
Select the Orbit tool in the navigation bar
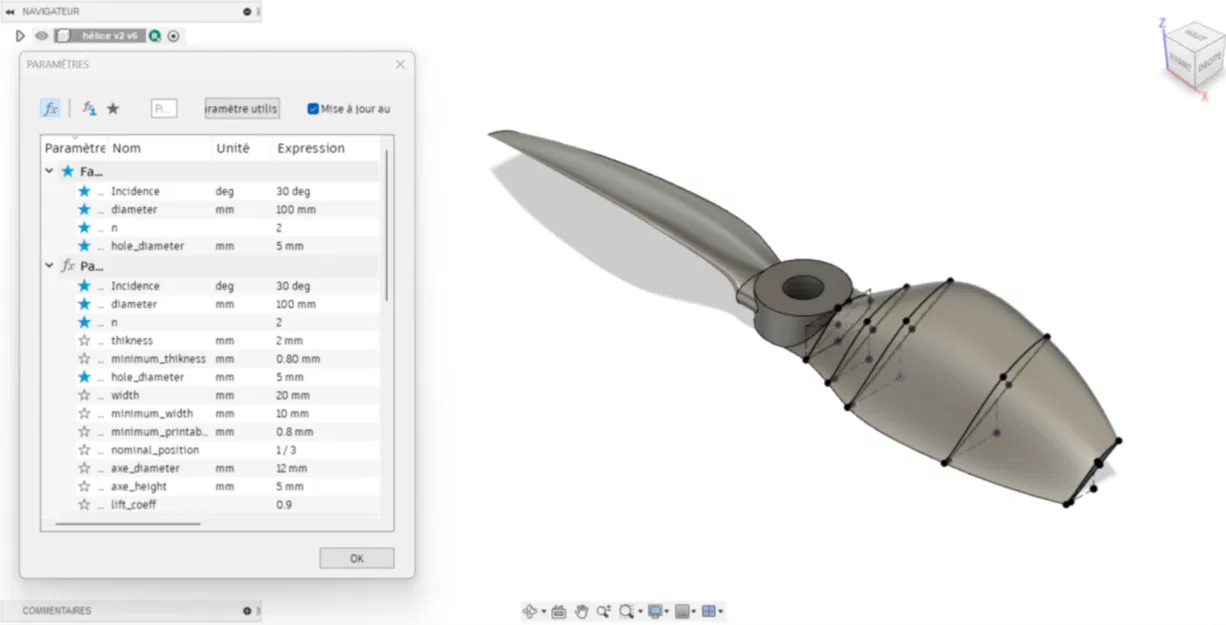(x=530, y=610)
